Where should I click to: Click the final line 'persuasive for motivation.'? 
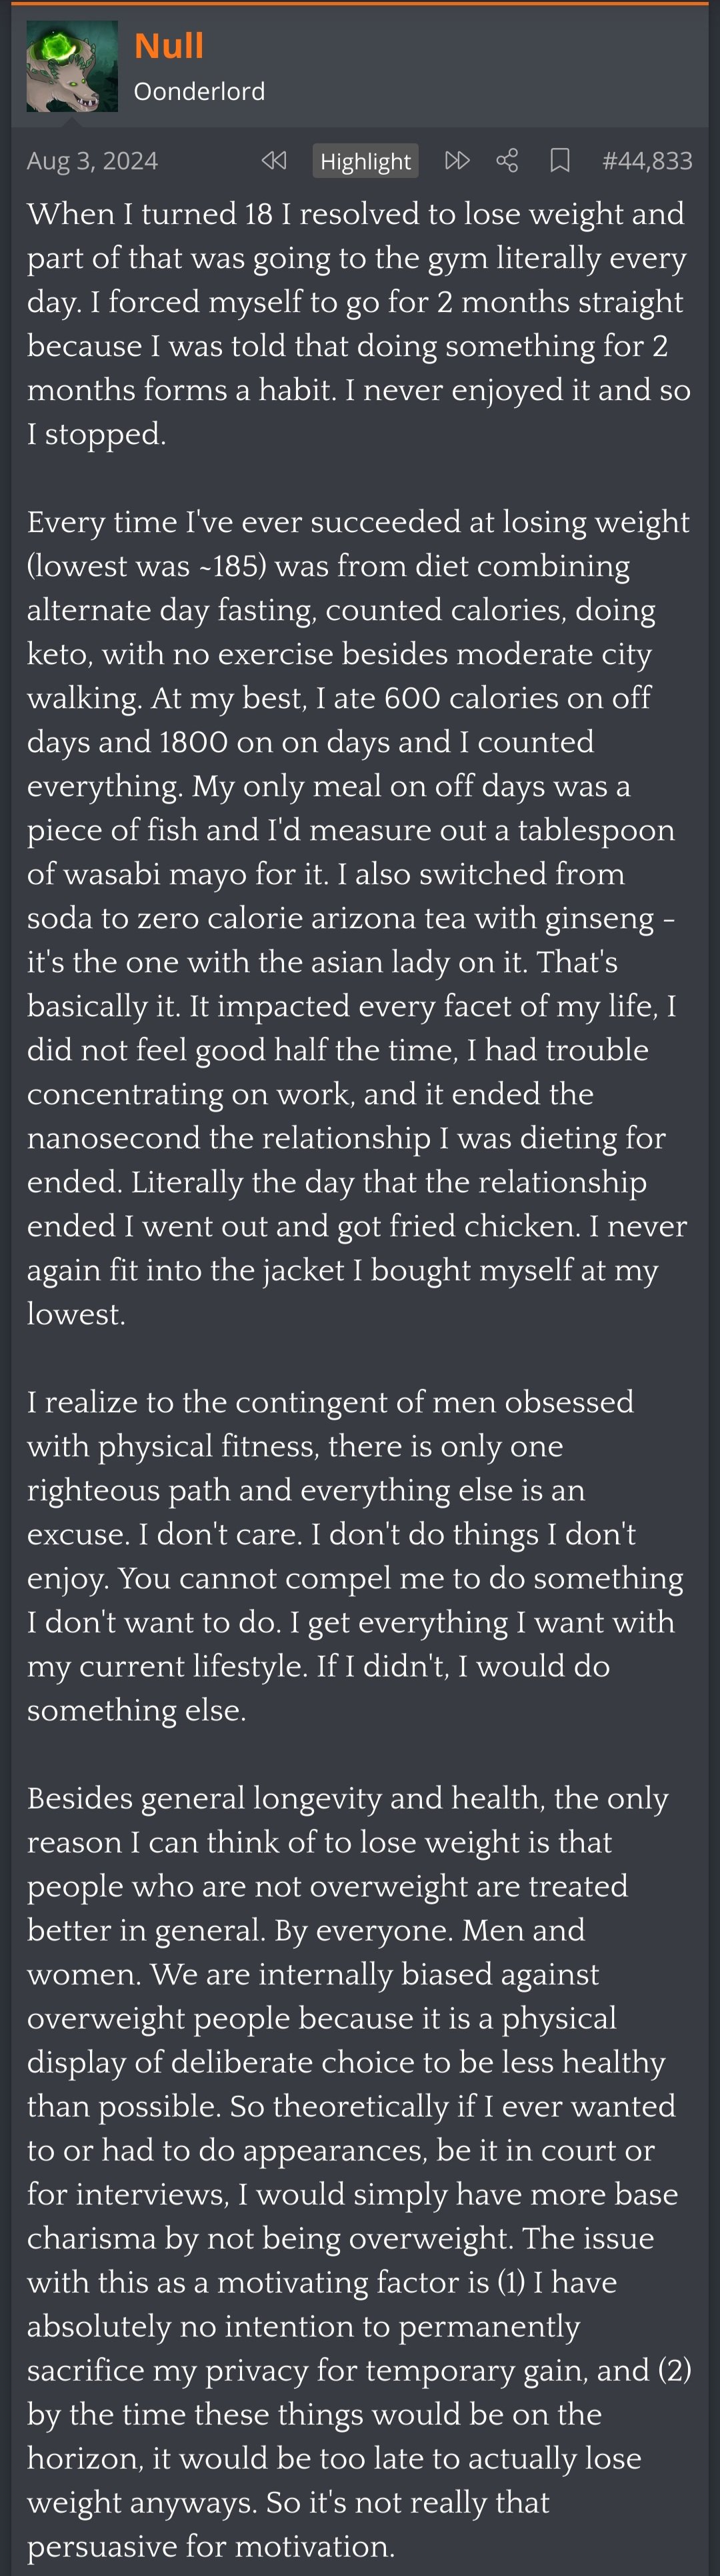(x=211, y=2546)
